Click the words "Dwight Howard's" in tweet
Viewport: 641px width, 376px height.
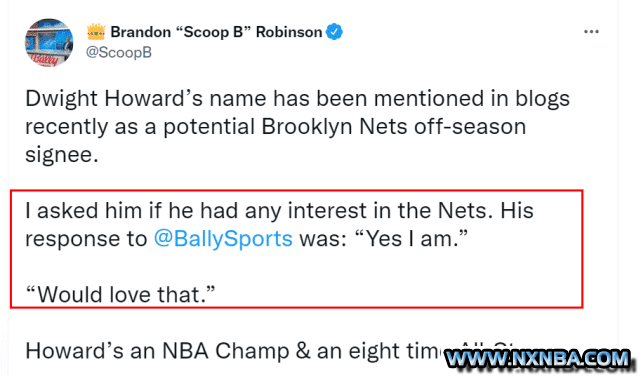click(x=114, y=99)
